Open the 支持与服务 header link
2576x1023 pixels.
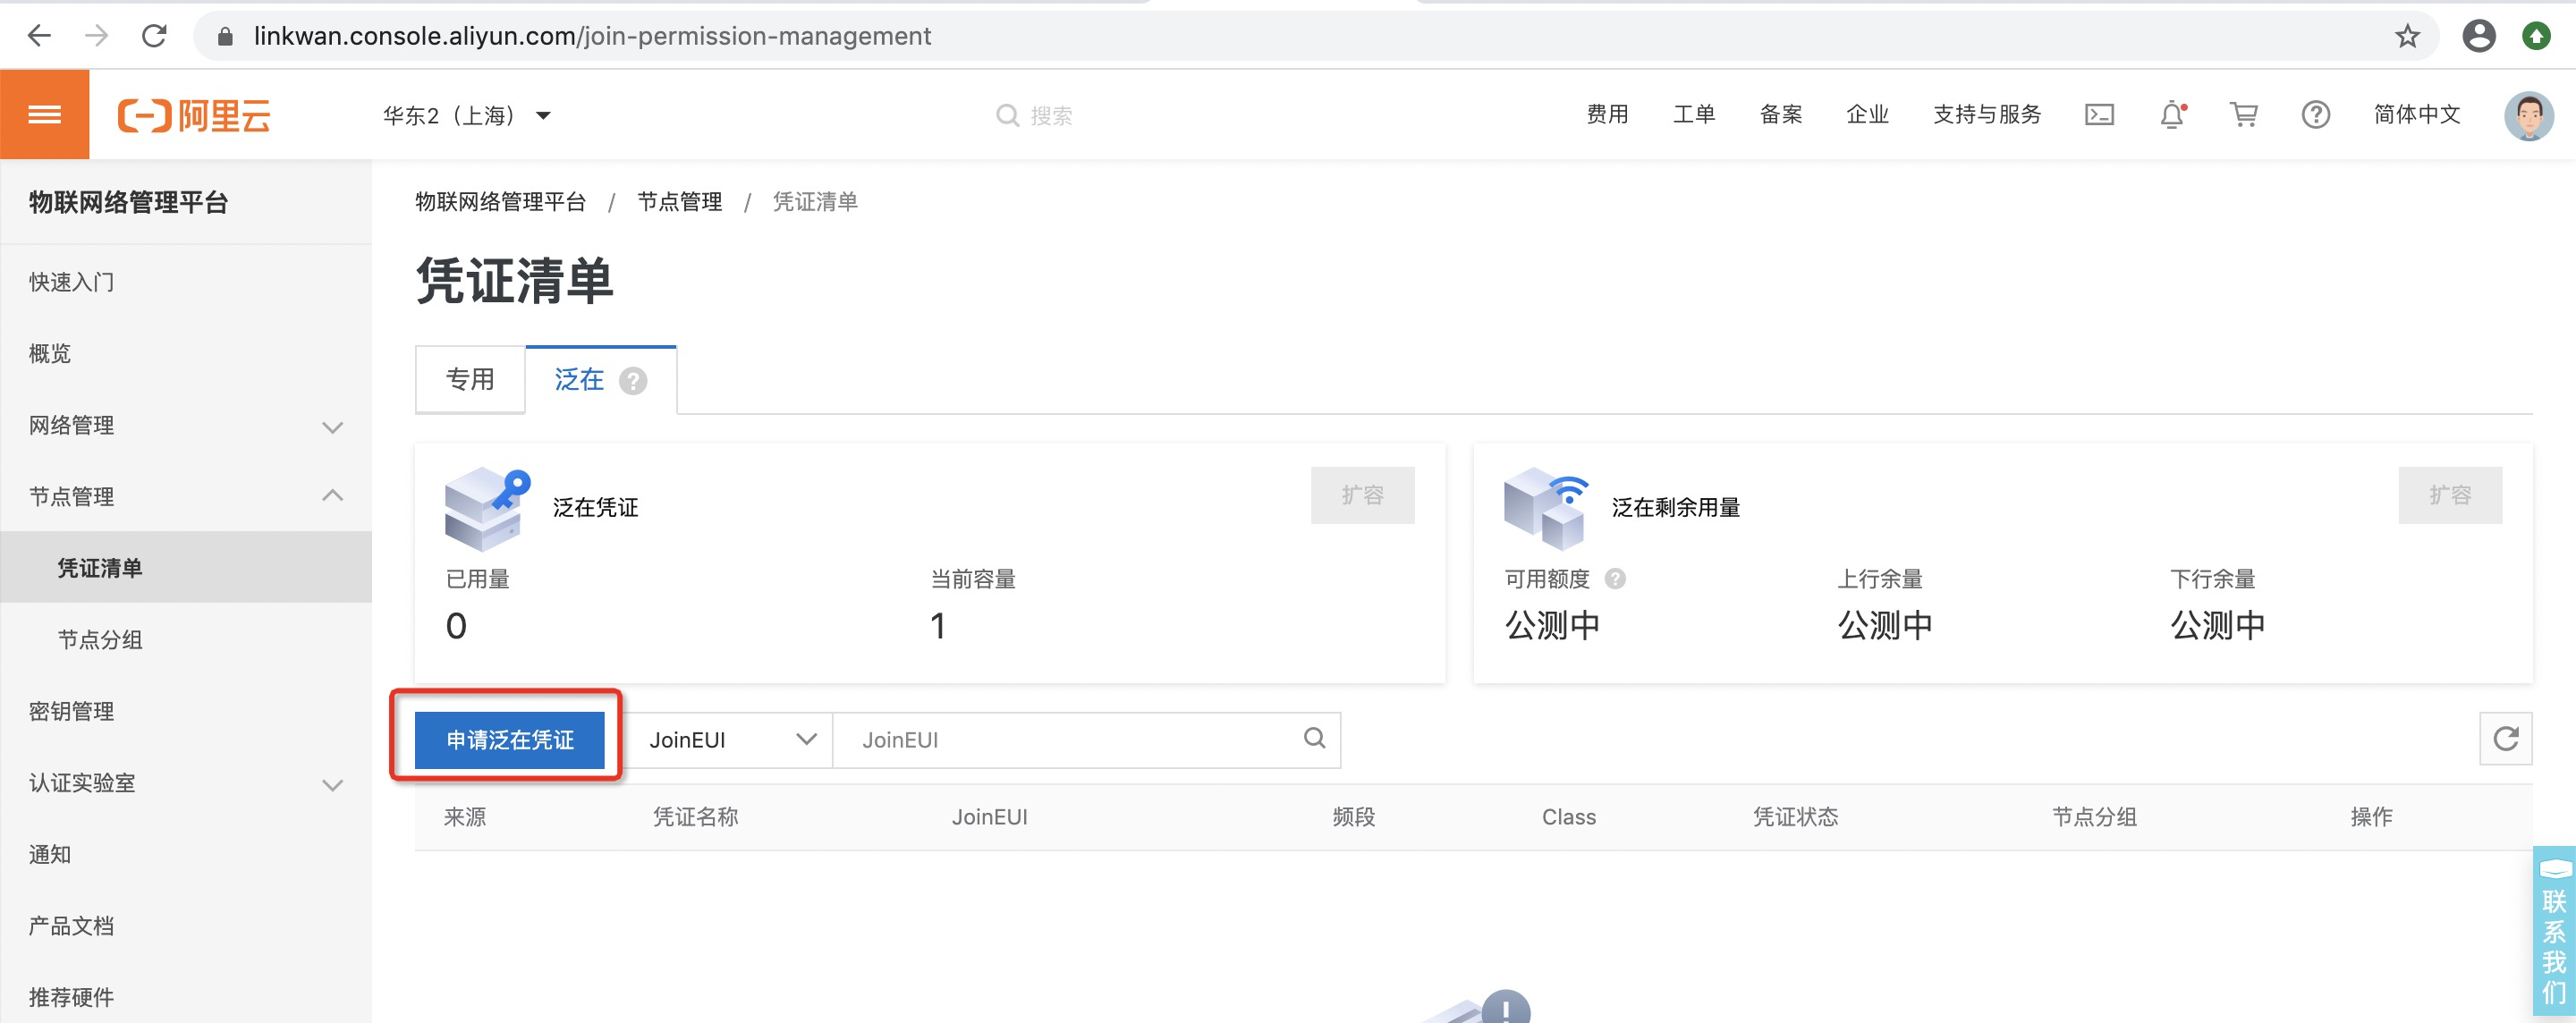point(1986,115)
